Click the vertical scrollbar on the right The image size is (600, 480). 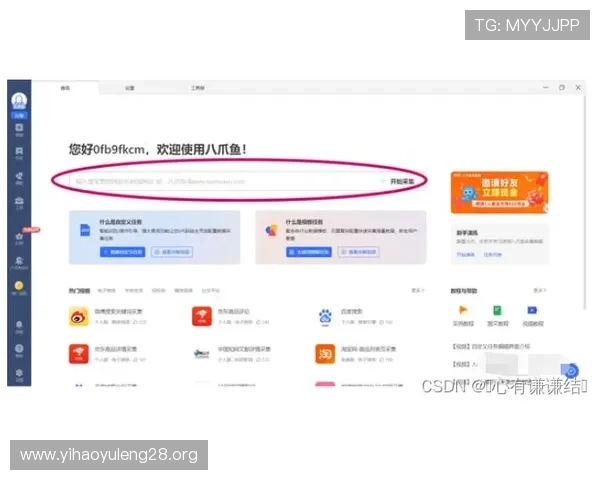[x=585, y=202]
